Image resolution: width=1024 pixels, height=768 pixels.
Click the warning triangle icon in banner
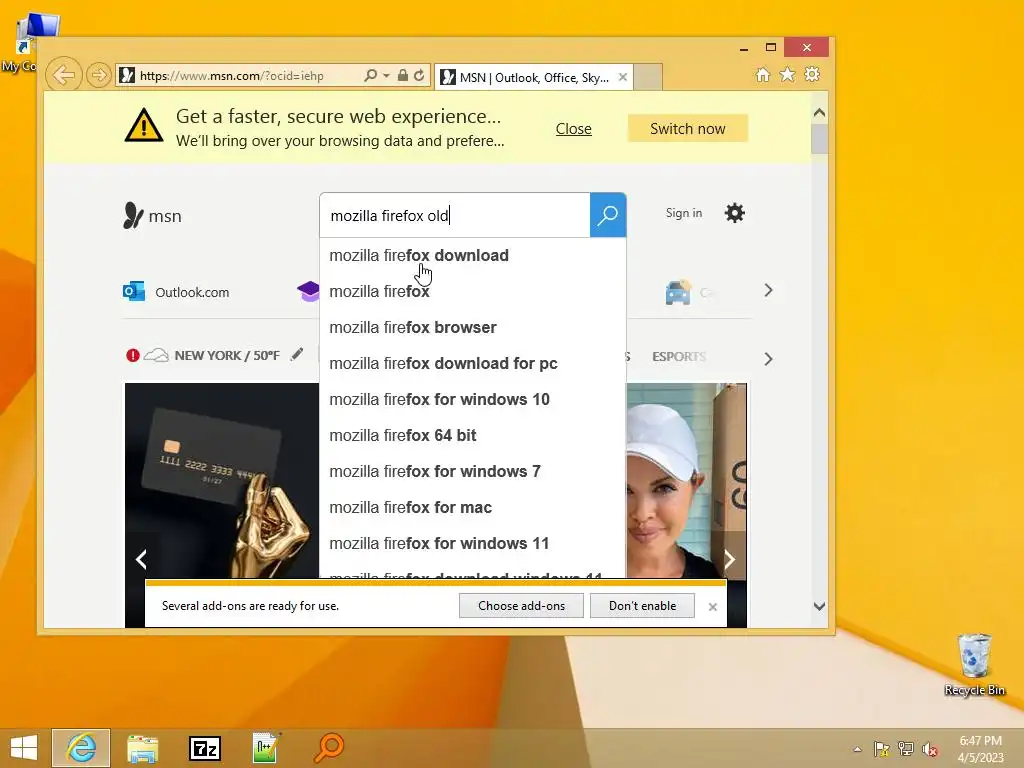[x=144, y=125]
